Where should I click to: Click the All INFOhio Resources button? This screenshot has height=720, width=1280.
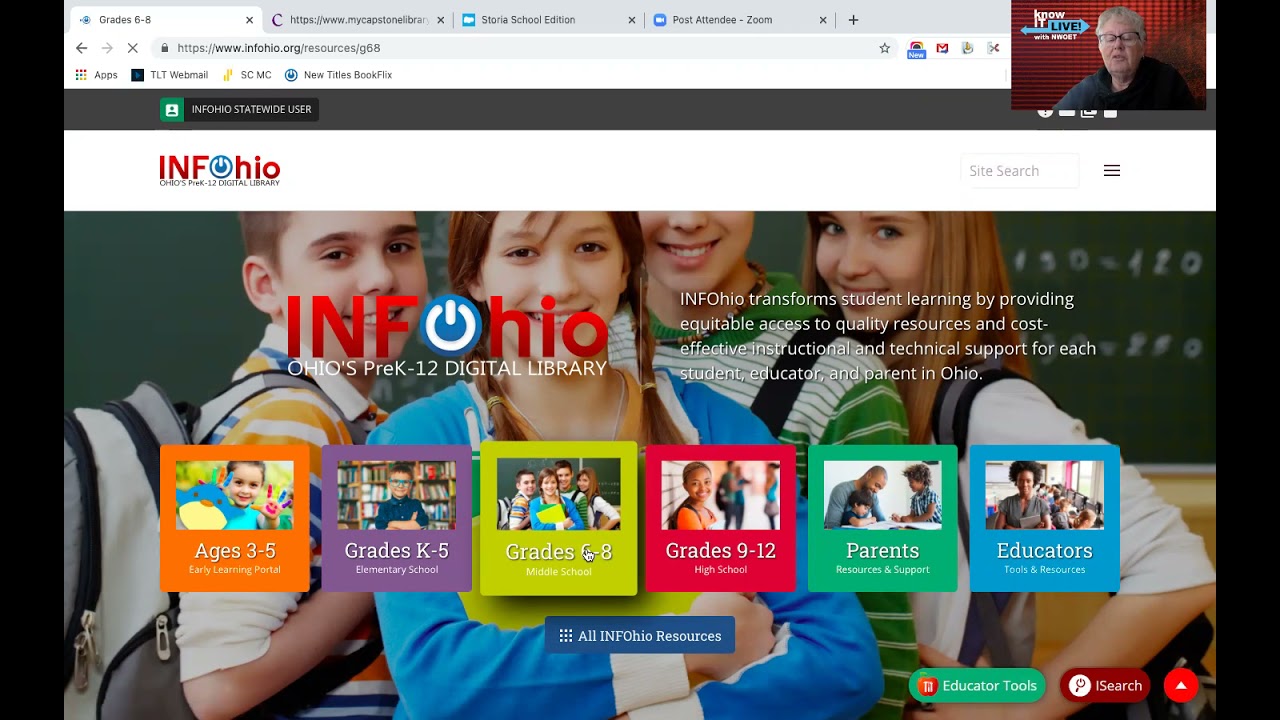pos(640,636)
